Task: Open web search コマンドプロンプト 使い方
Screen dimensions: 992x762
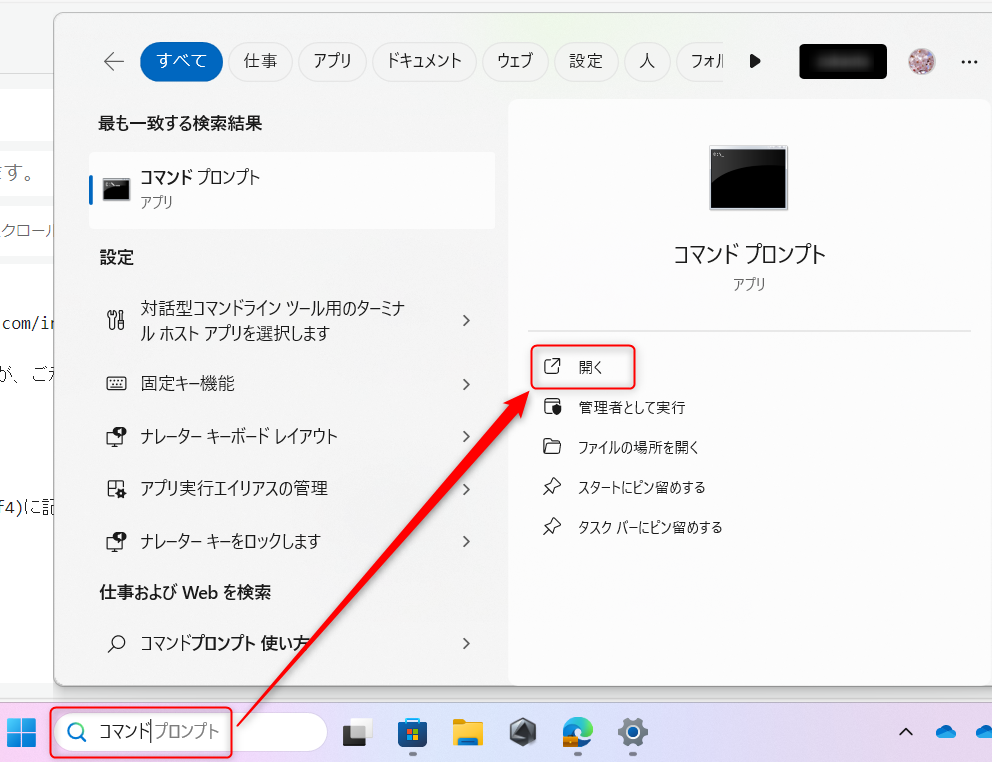Action: coord(292,643)
